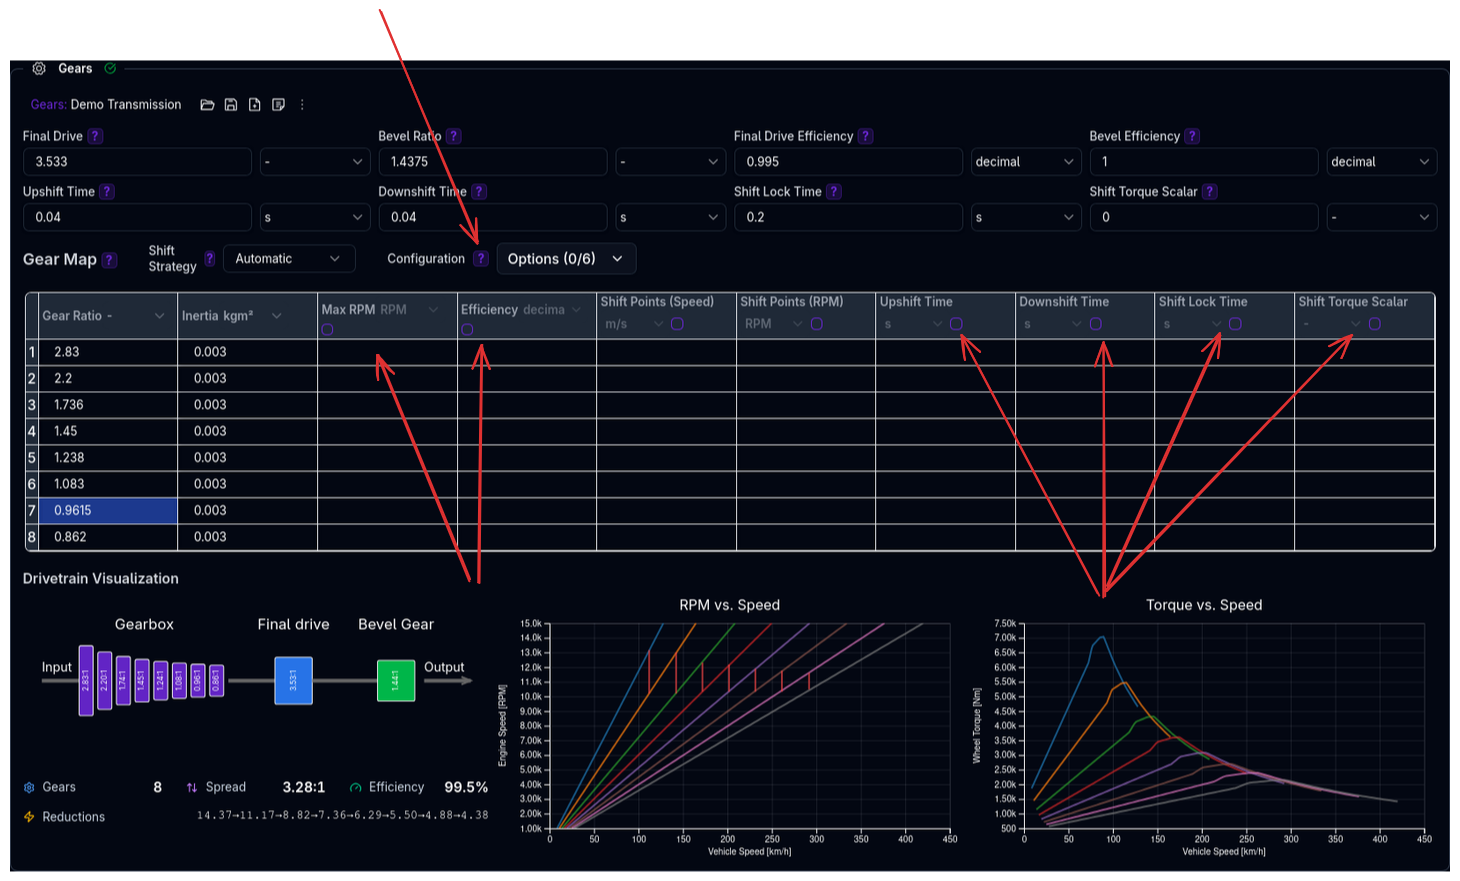Screen dimensions: 1460x881
Task: Open the Shift Strategy Automatic dropdown
Action: [288, 259]
